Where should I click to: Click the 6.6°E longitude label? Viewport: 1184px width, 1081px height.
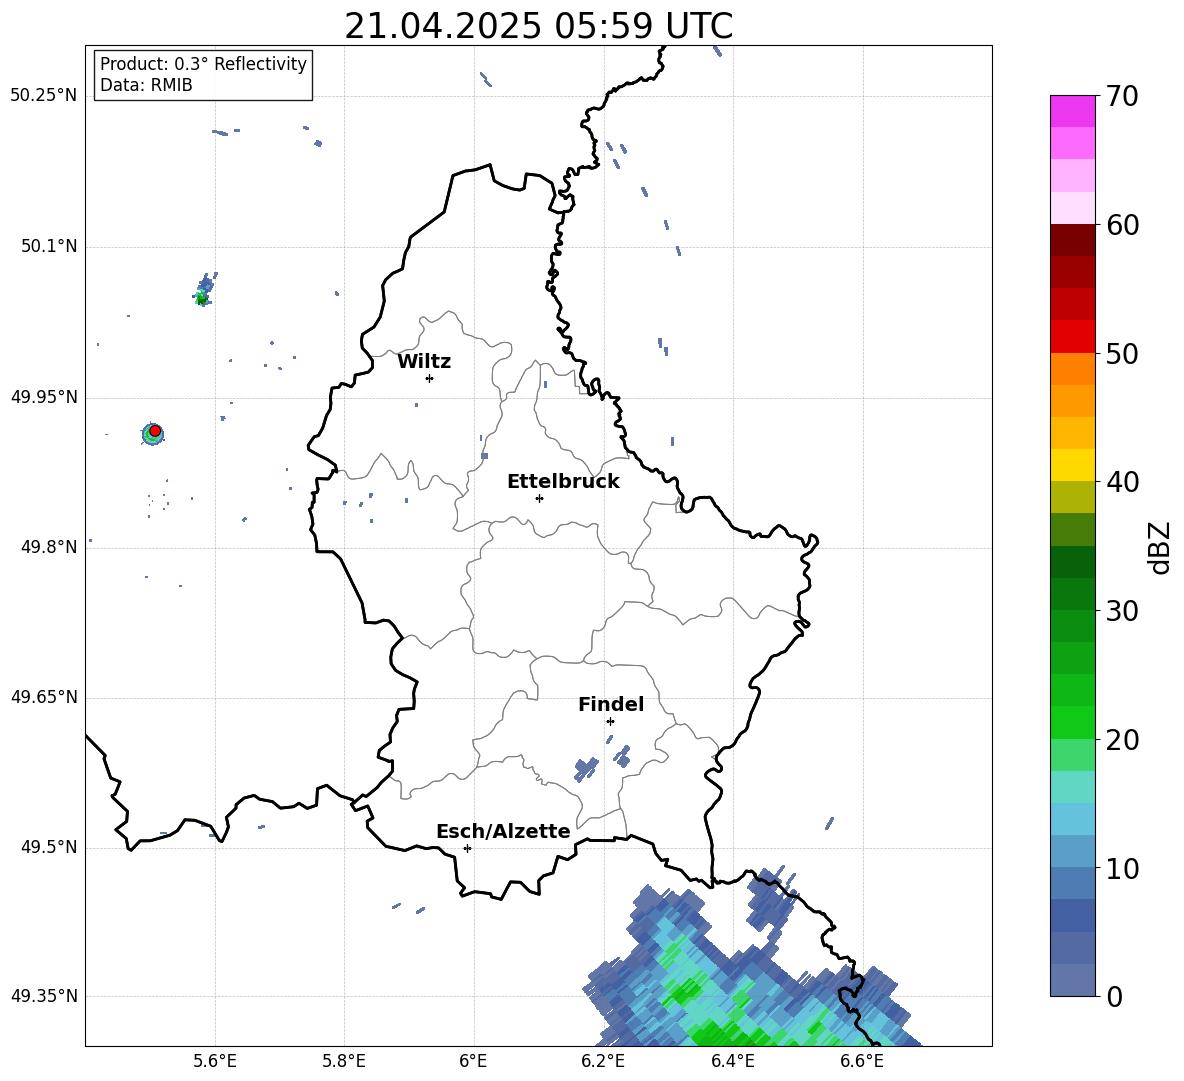[x=862, y=1061]
